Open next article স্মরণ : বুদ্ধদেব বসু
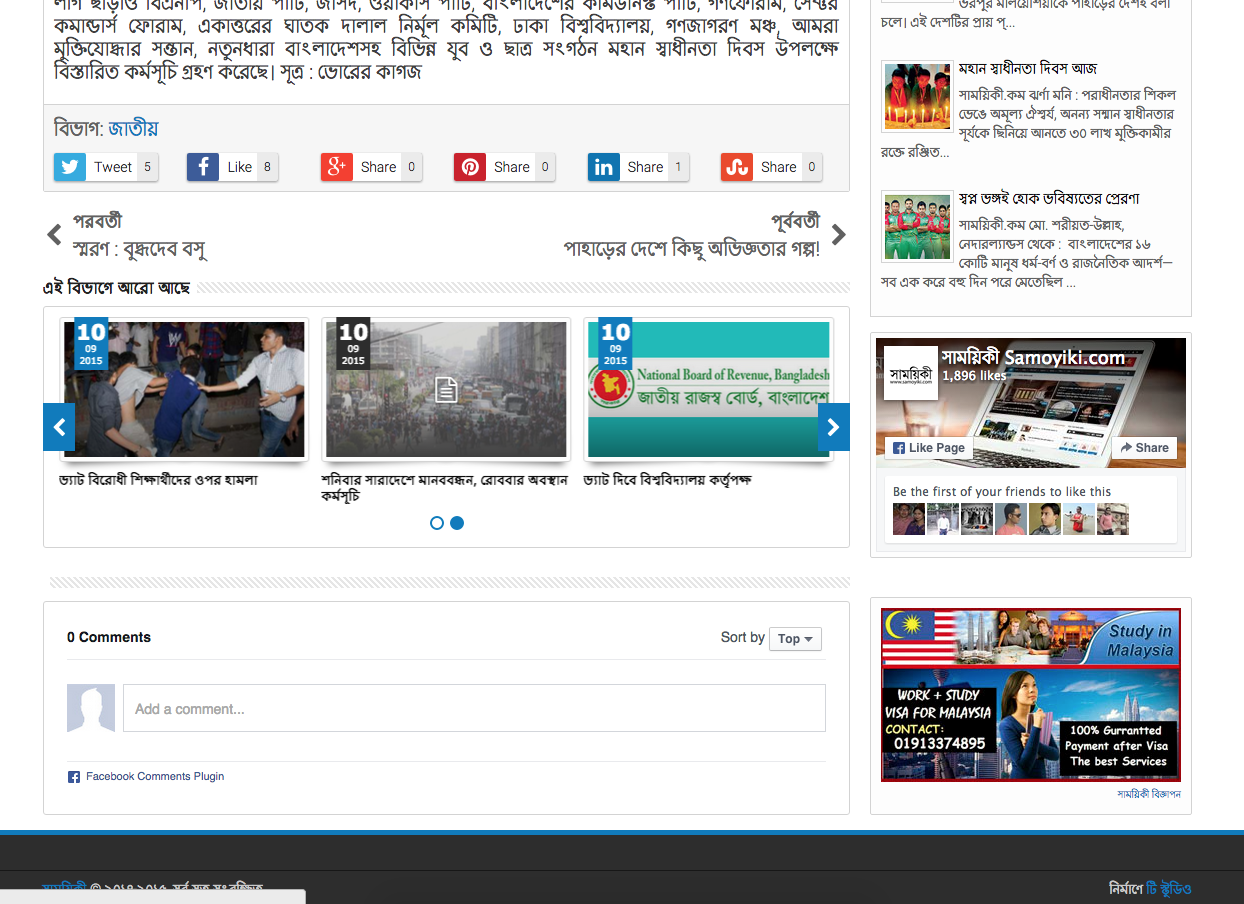The width and height of the screenshot is (1244, 904). pyautogui.click(x=139, y=249)
